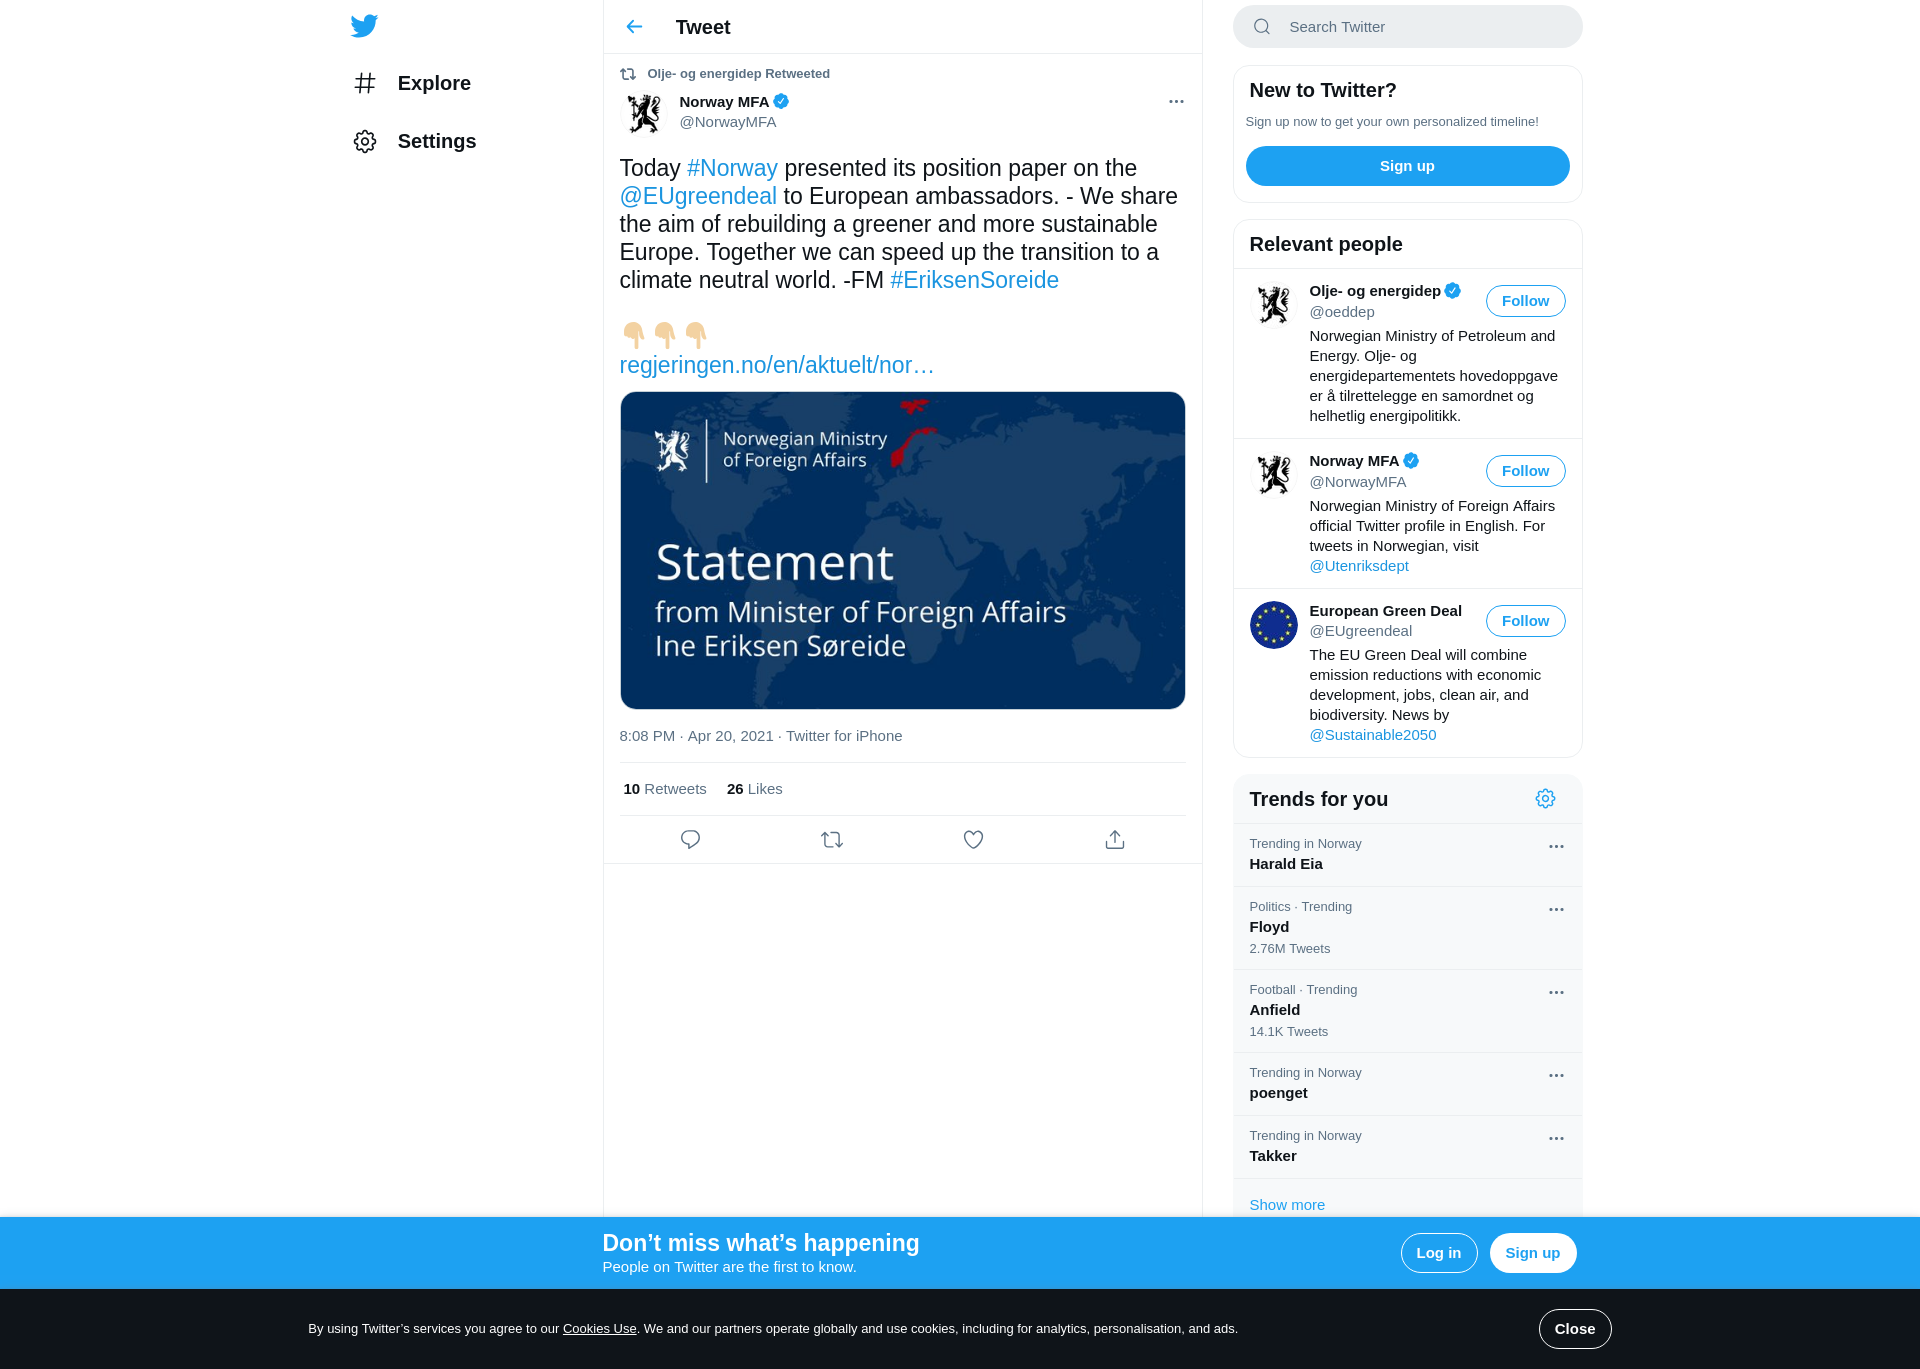Retweet the Norway MFA tweet

point(832,840)
